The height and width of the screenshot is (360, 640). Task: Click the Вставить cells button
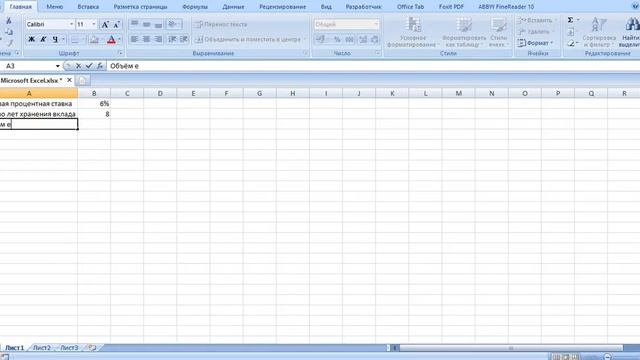536,20
